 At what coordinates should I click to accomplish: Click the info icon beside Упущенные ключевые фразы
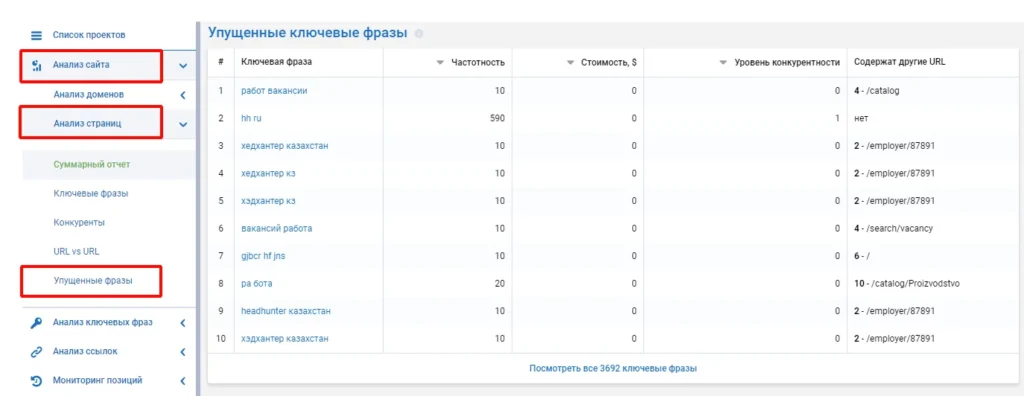tap(419, 33)
